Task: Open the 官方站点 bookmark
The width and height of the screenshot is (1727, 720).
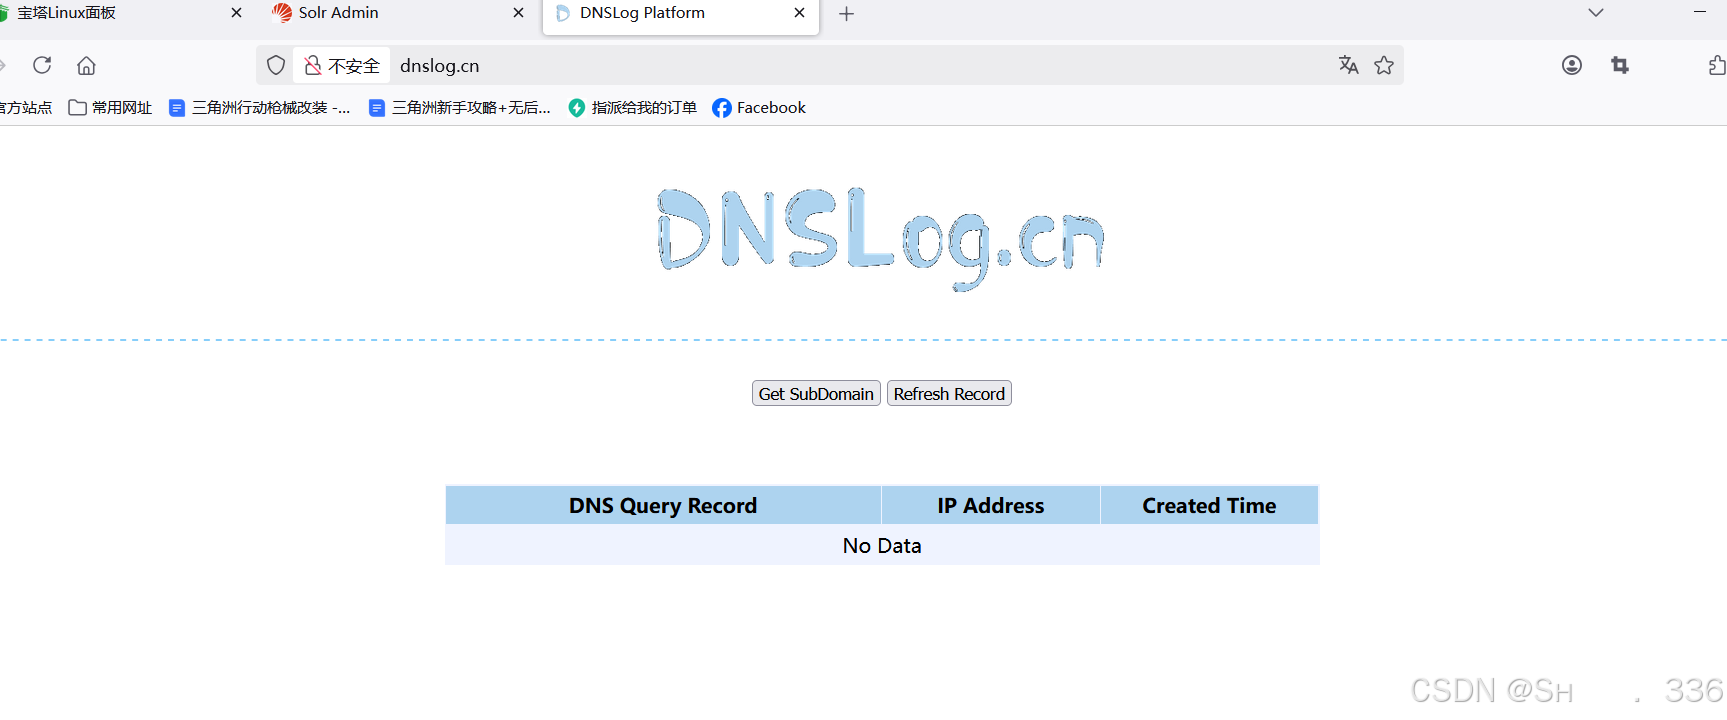Action: click(x=25, y=107)
